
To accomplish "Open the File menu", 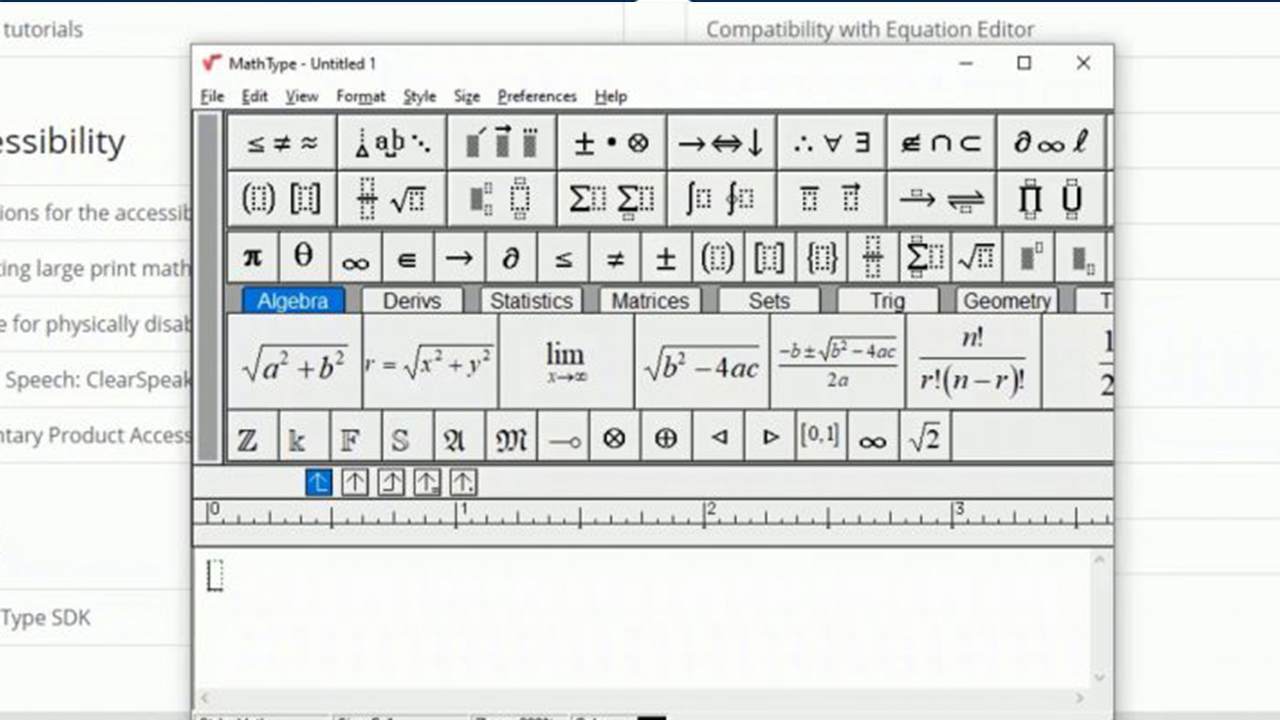I will coord(212,97).
